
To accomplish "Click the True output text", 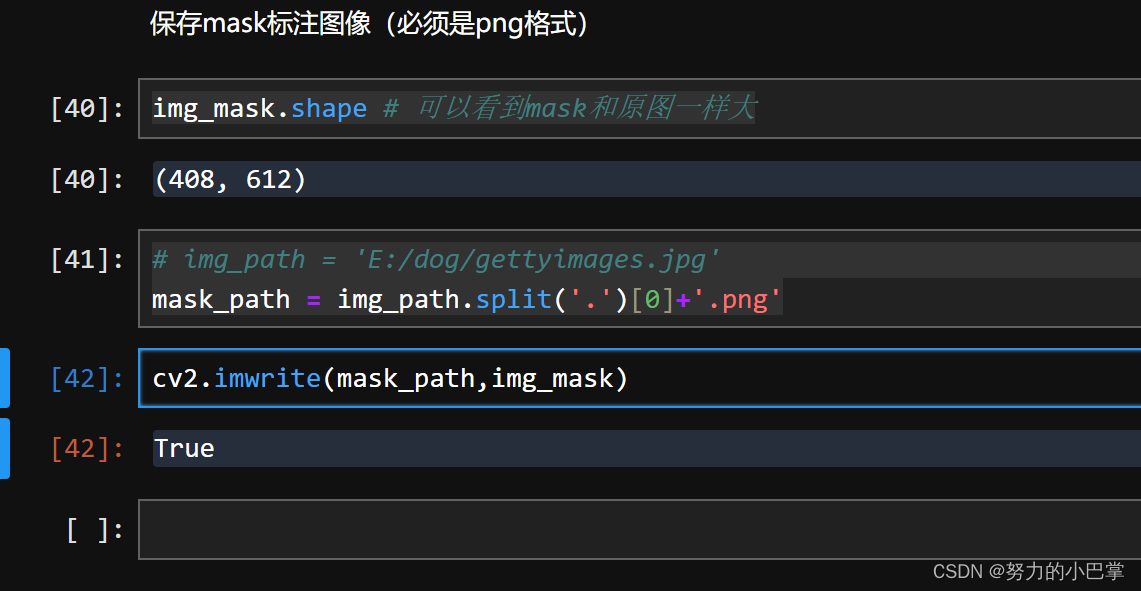I will pyautogui.click(x=184, y=448).
